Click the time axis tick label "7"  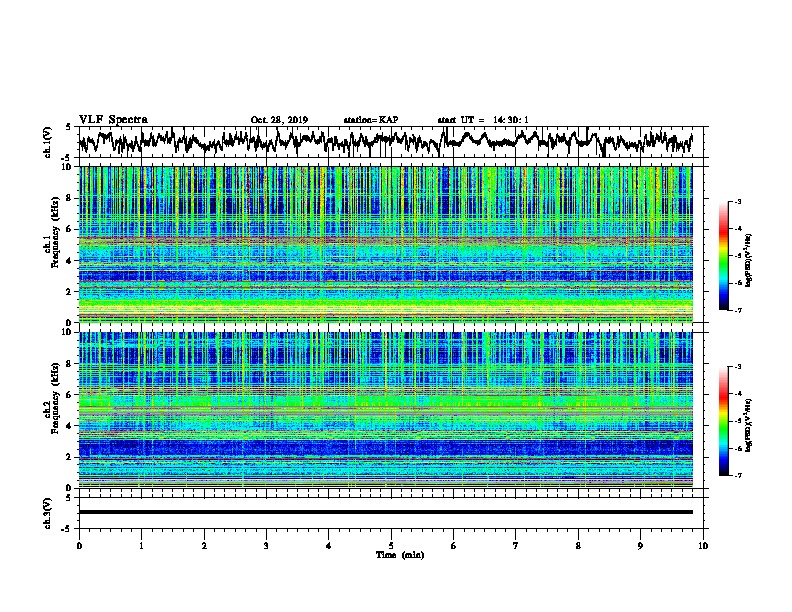516,546
